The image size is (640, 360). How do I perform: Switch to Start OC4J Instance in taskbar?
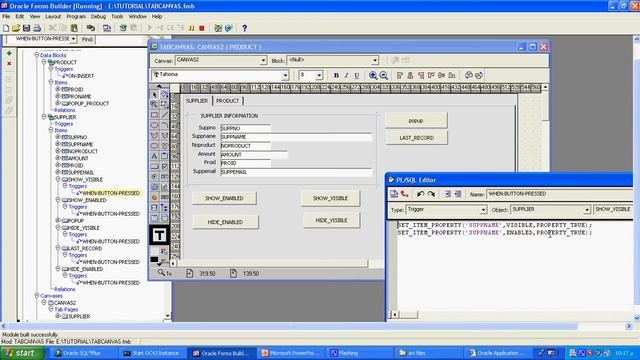pos(153,353)
